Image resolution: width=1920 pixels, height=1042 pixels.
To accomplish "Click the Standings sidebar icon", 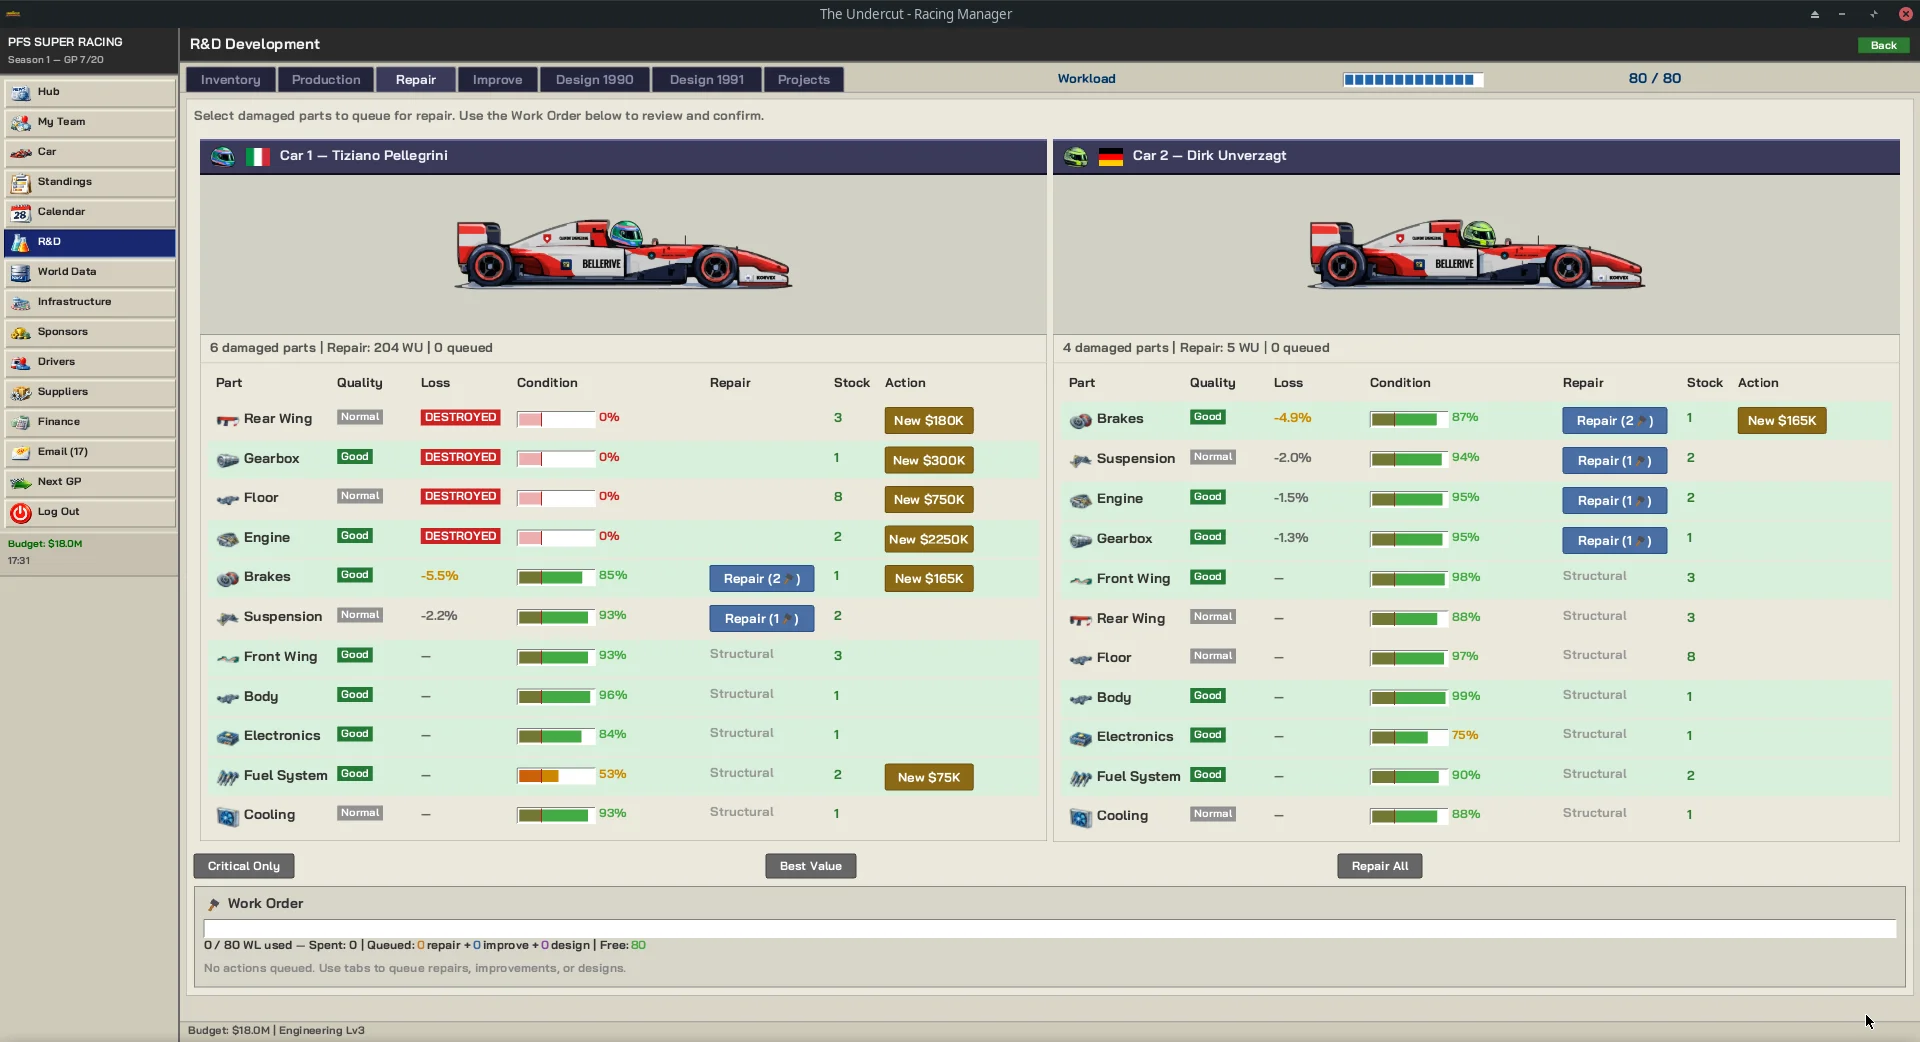I will click(x=21, y=183).
